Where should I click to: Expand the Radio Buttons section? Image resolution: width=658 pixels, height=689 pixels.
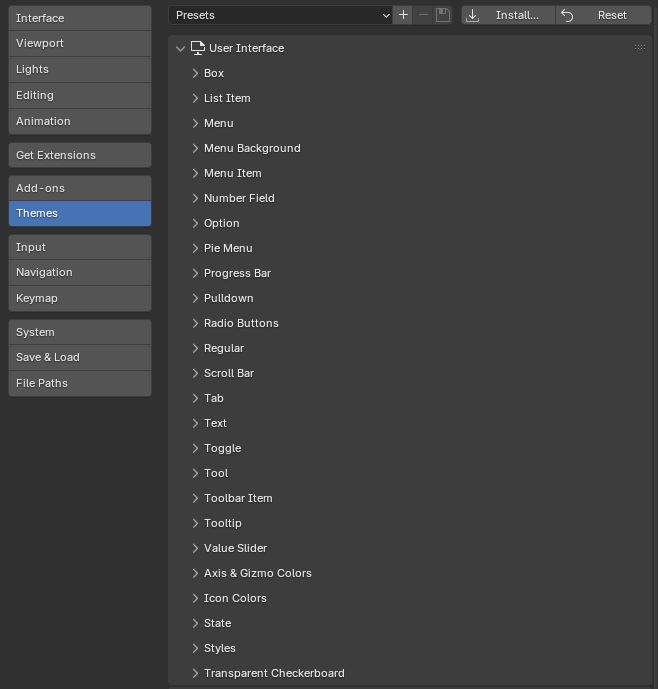(195, 324)
